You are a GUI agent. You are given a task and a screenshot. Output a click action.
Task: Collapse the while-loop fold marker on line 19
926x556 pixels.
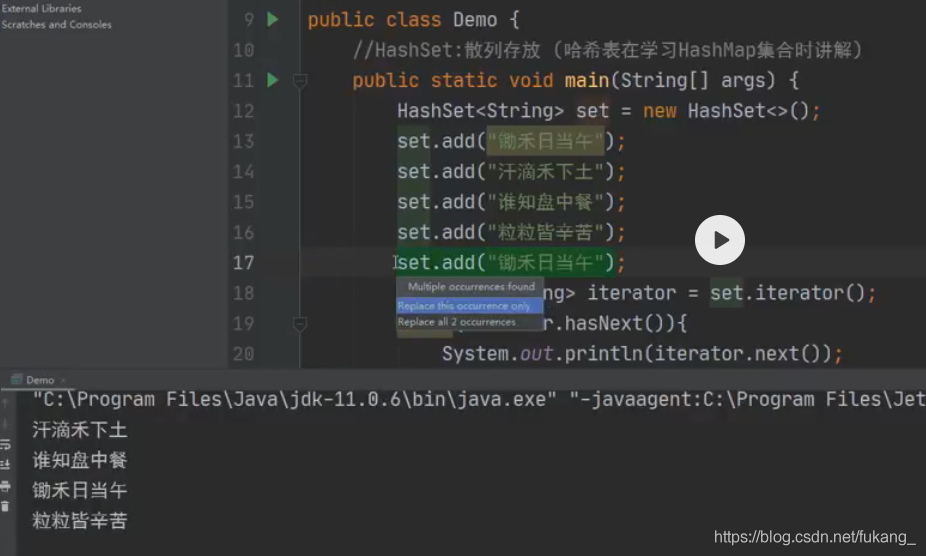(299, 324)
